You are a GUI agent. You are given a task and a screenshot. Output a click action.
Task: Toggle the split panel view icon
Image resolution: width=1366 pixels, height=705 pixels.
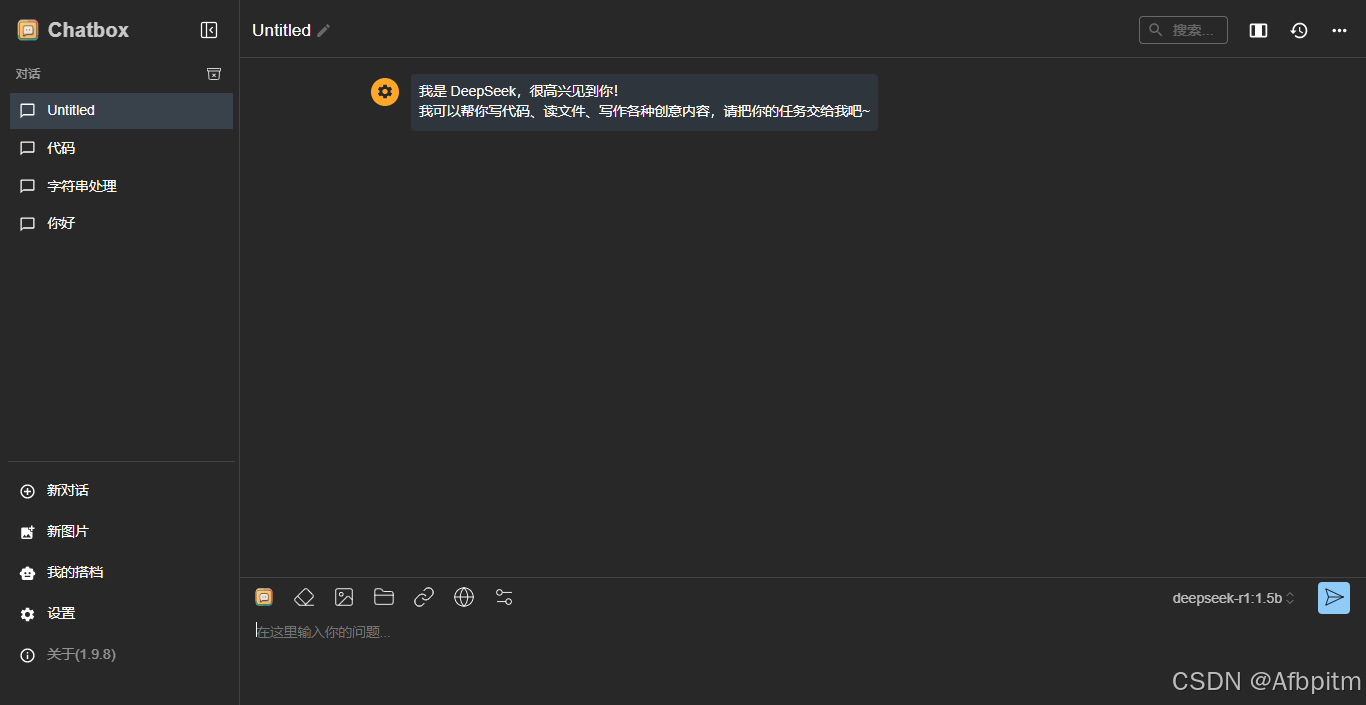(x=1259, y=30)
